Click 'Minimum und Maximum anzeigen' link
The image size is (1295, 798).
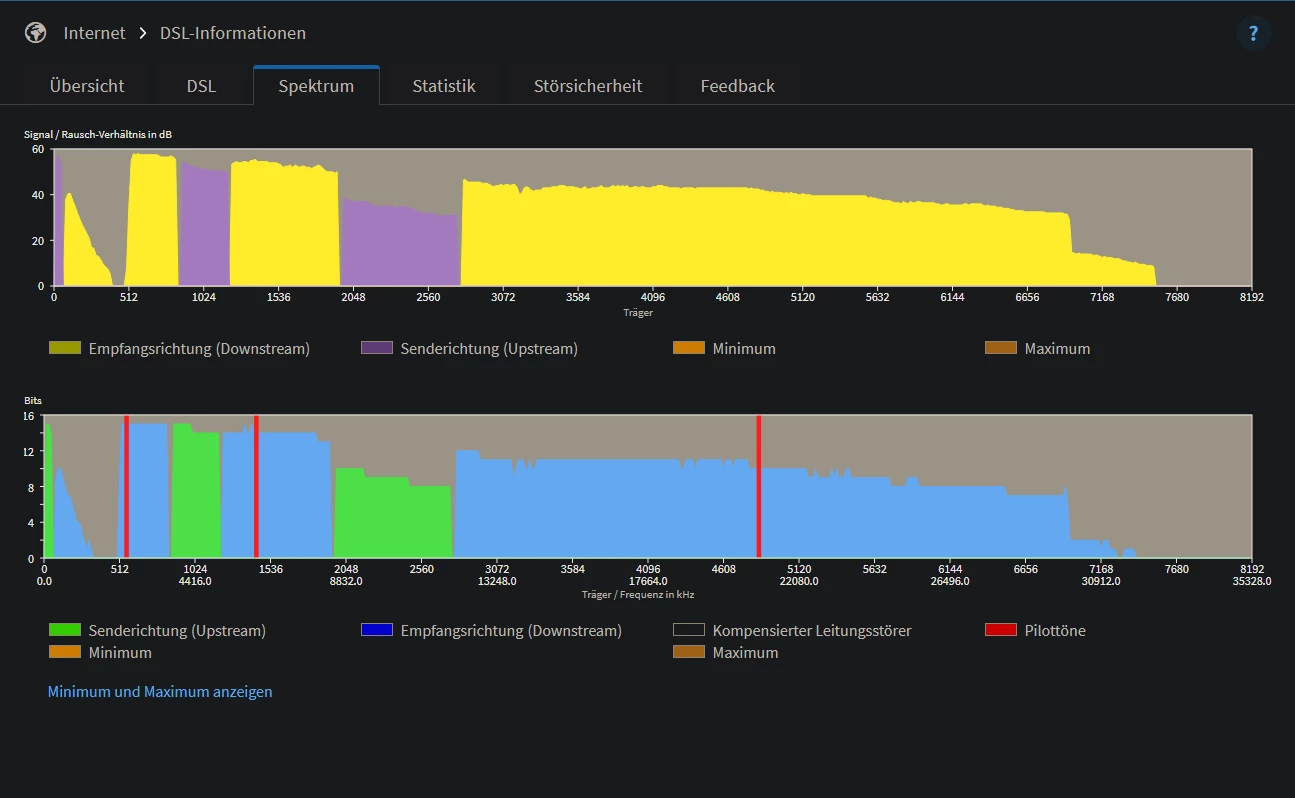coord(160,691)
